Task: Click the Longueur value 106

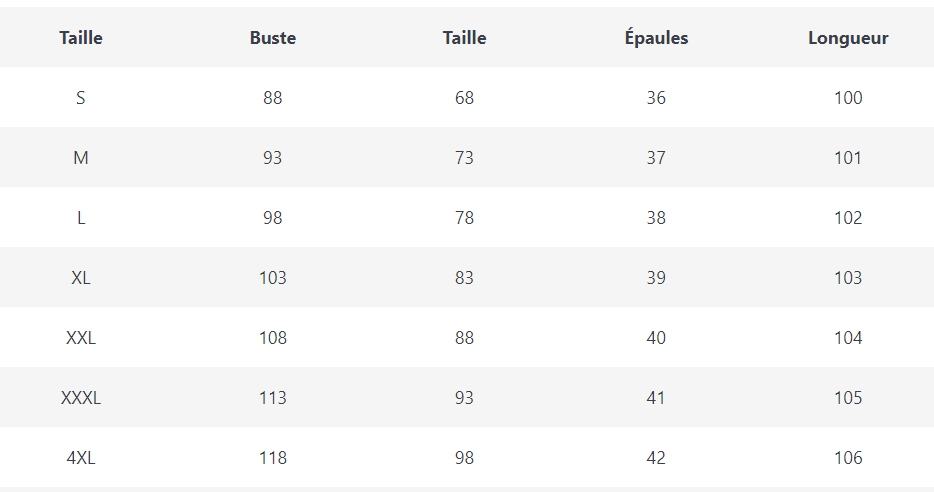Action: 848,458
